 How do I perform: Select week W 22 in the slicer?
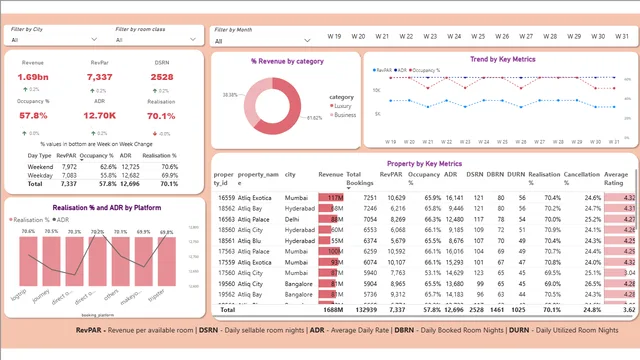click(x=406, y=36)
